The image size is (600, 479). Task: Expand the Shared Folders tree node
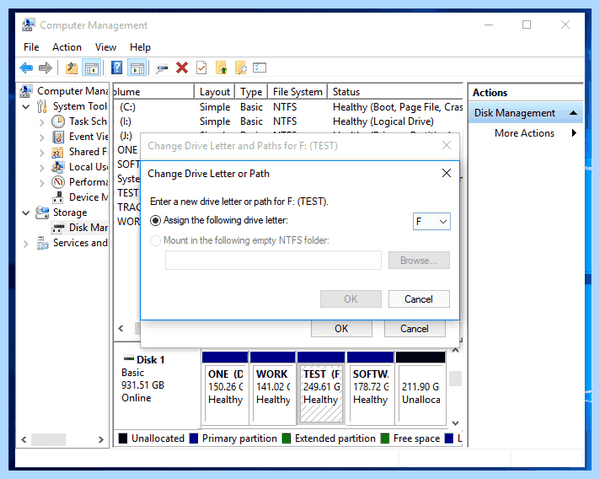(42, 153)
